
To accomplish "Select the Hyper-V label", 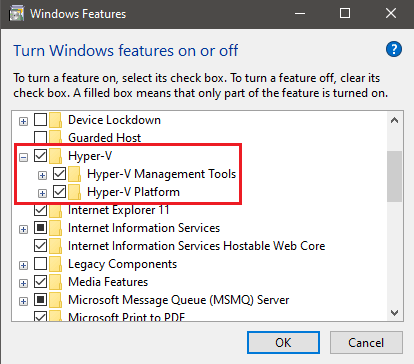I will pos(90,156).
